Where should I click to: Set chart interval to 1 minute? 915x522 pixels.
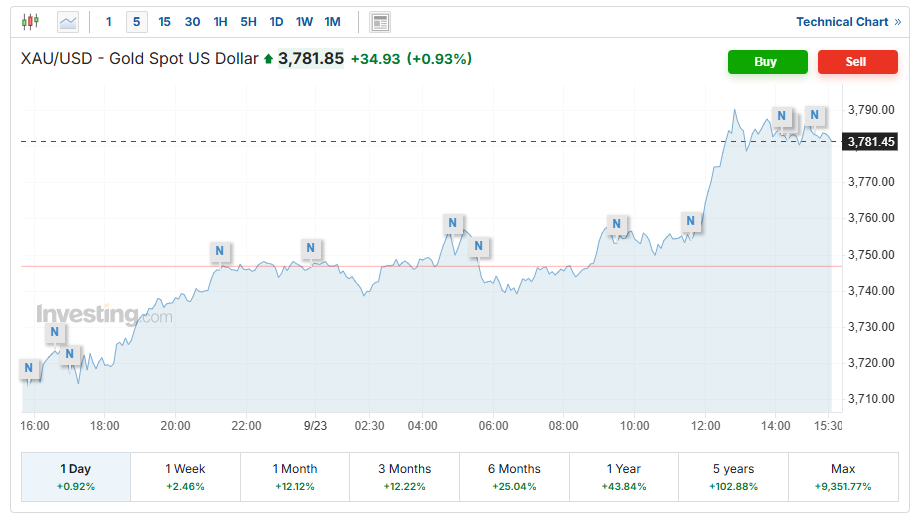tap(109, 21)
